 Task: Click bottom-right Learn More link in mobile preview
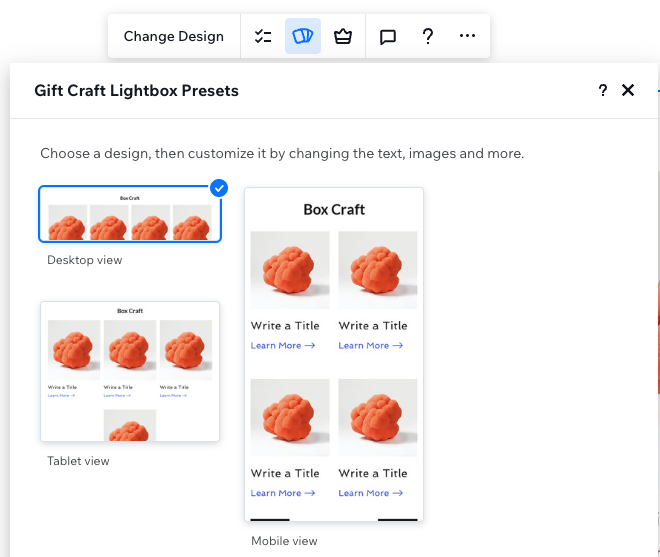pos(370,493)
